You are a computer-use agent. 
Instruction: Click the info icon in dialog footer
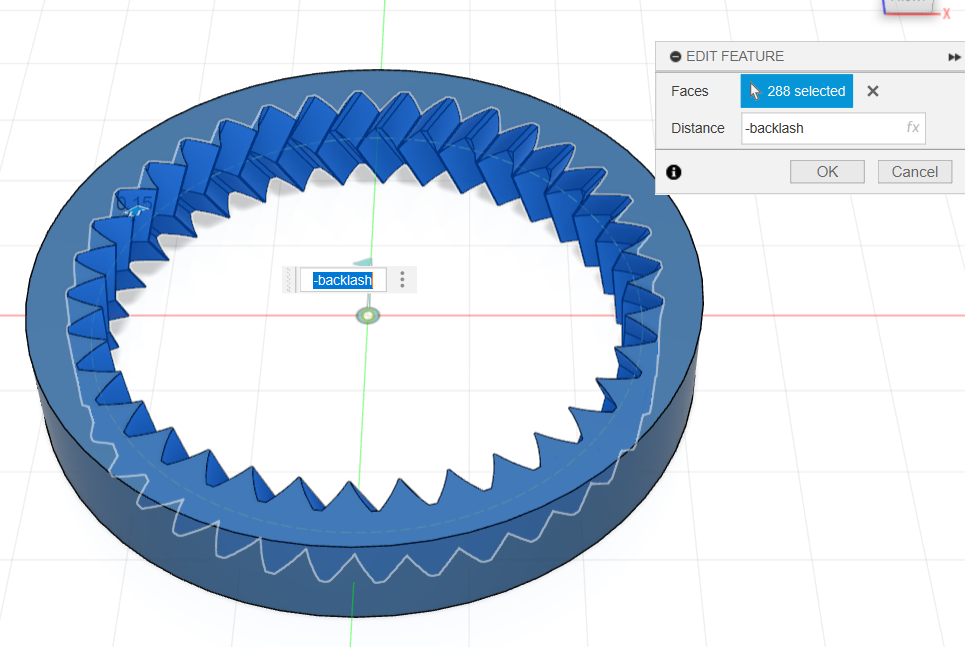tap(674, 172)
